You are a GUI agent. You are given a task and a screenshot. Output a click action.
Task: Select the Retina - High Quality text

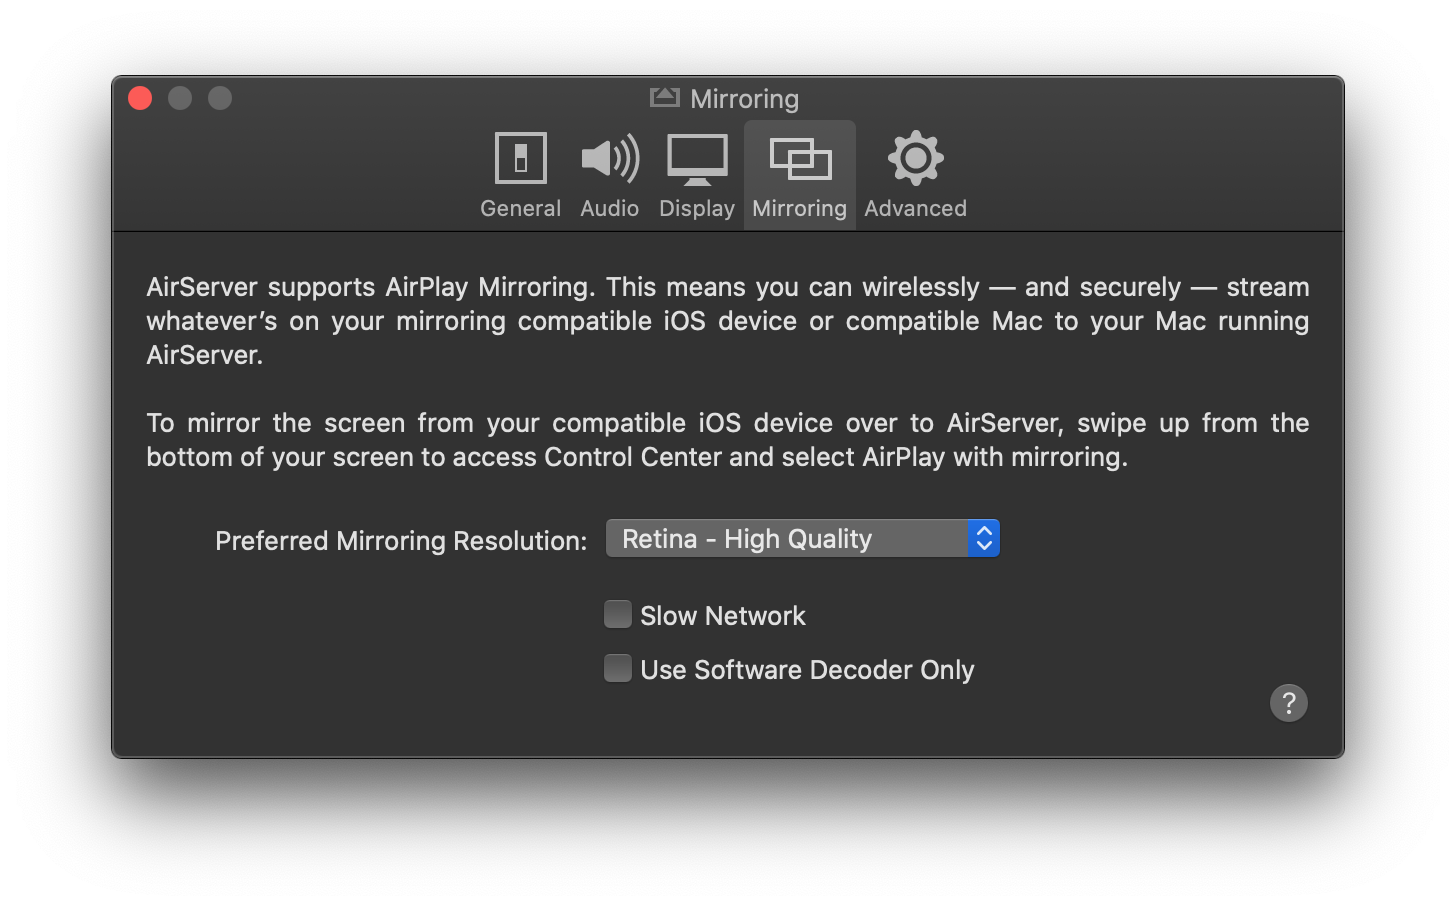[x=747, y=539]
